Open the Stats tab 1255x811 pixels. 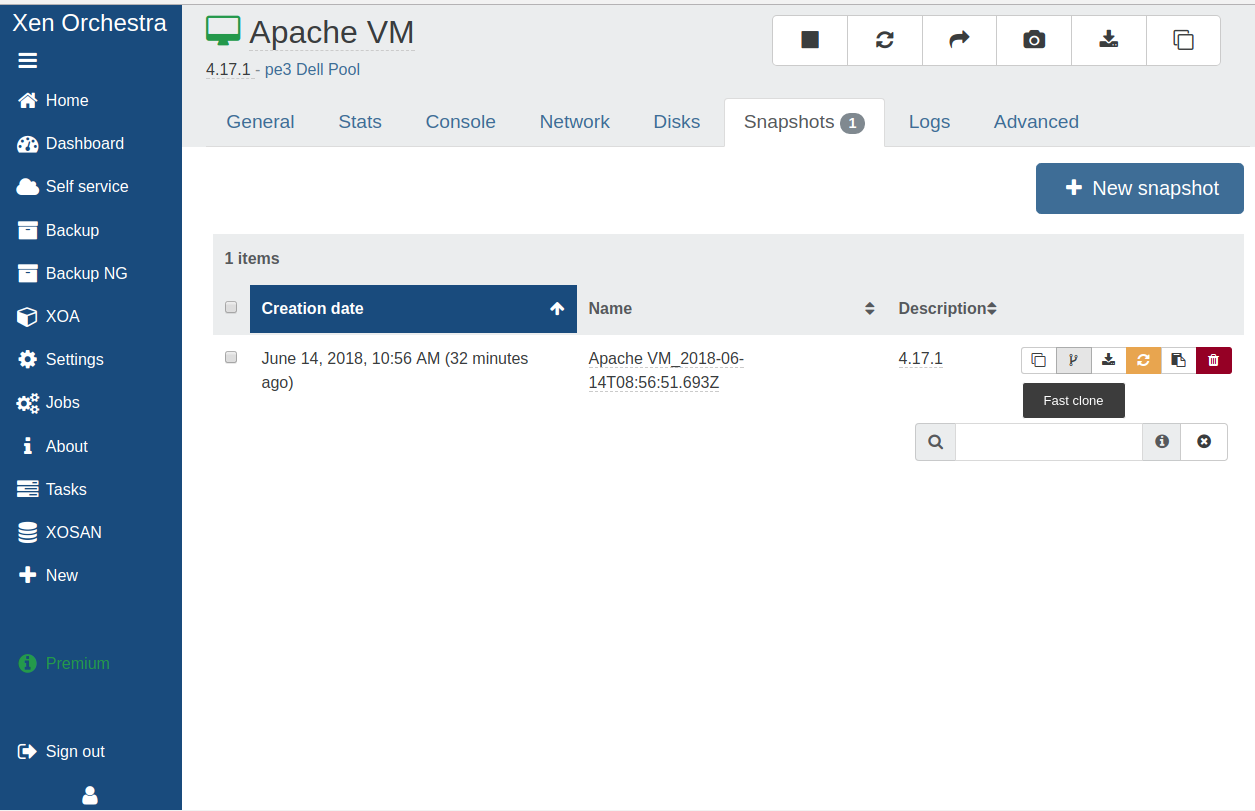pos(360,122)
